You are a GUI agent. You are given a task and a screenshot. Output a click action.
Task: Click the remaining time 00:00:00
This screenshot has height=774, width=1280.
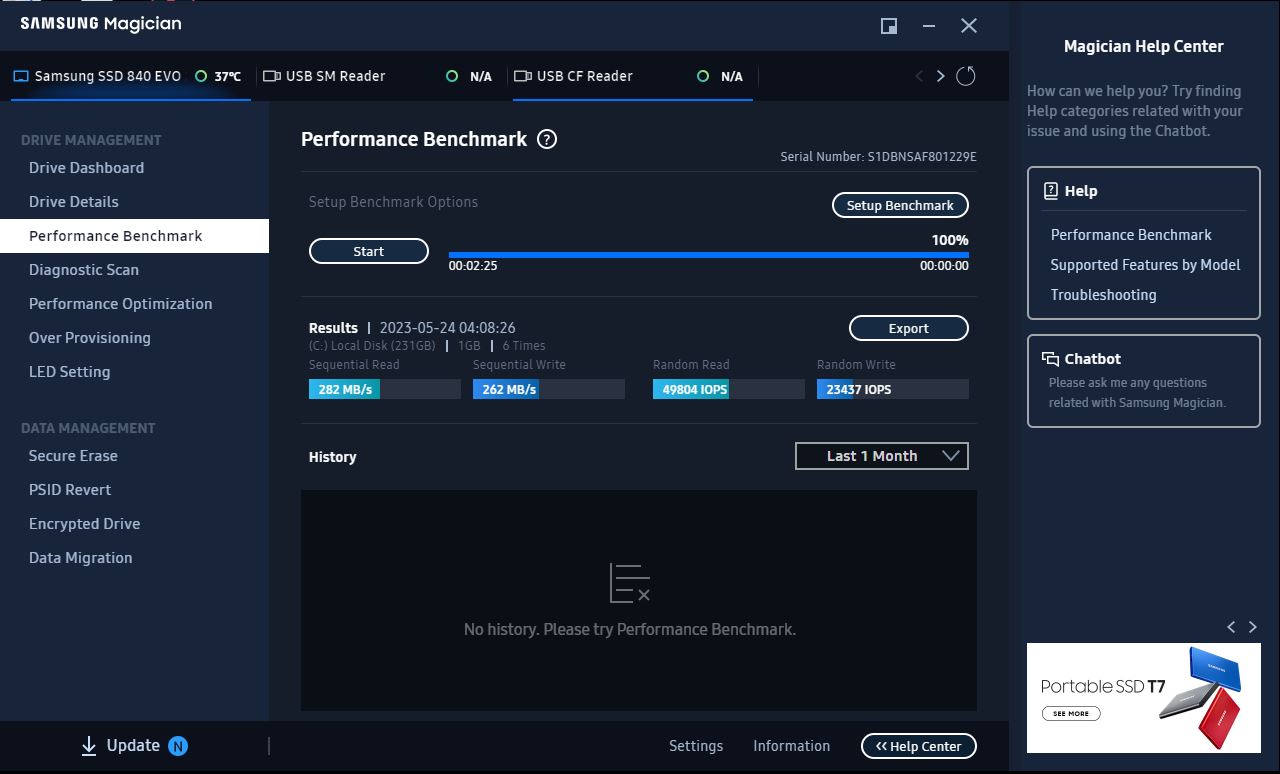tap(944, 266)
